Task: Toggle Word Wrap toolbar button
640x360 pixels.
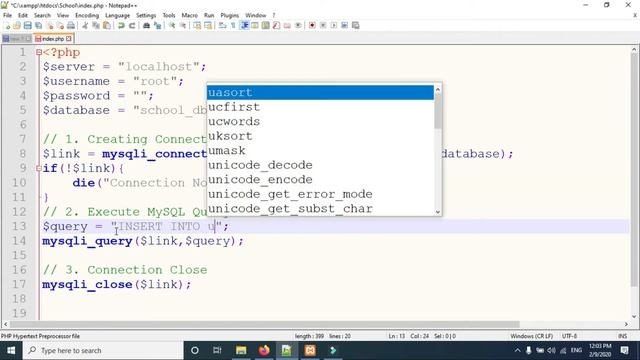Action: click(x=222, y=26)
